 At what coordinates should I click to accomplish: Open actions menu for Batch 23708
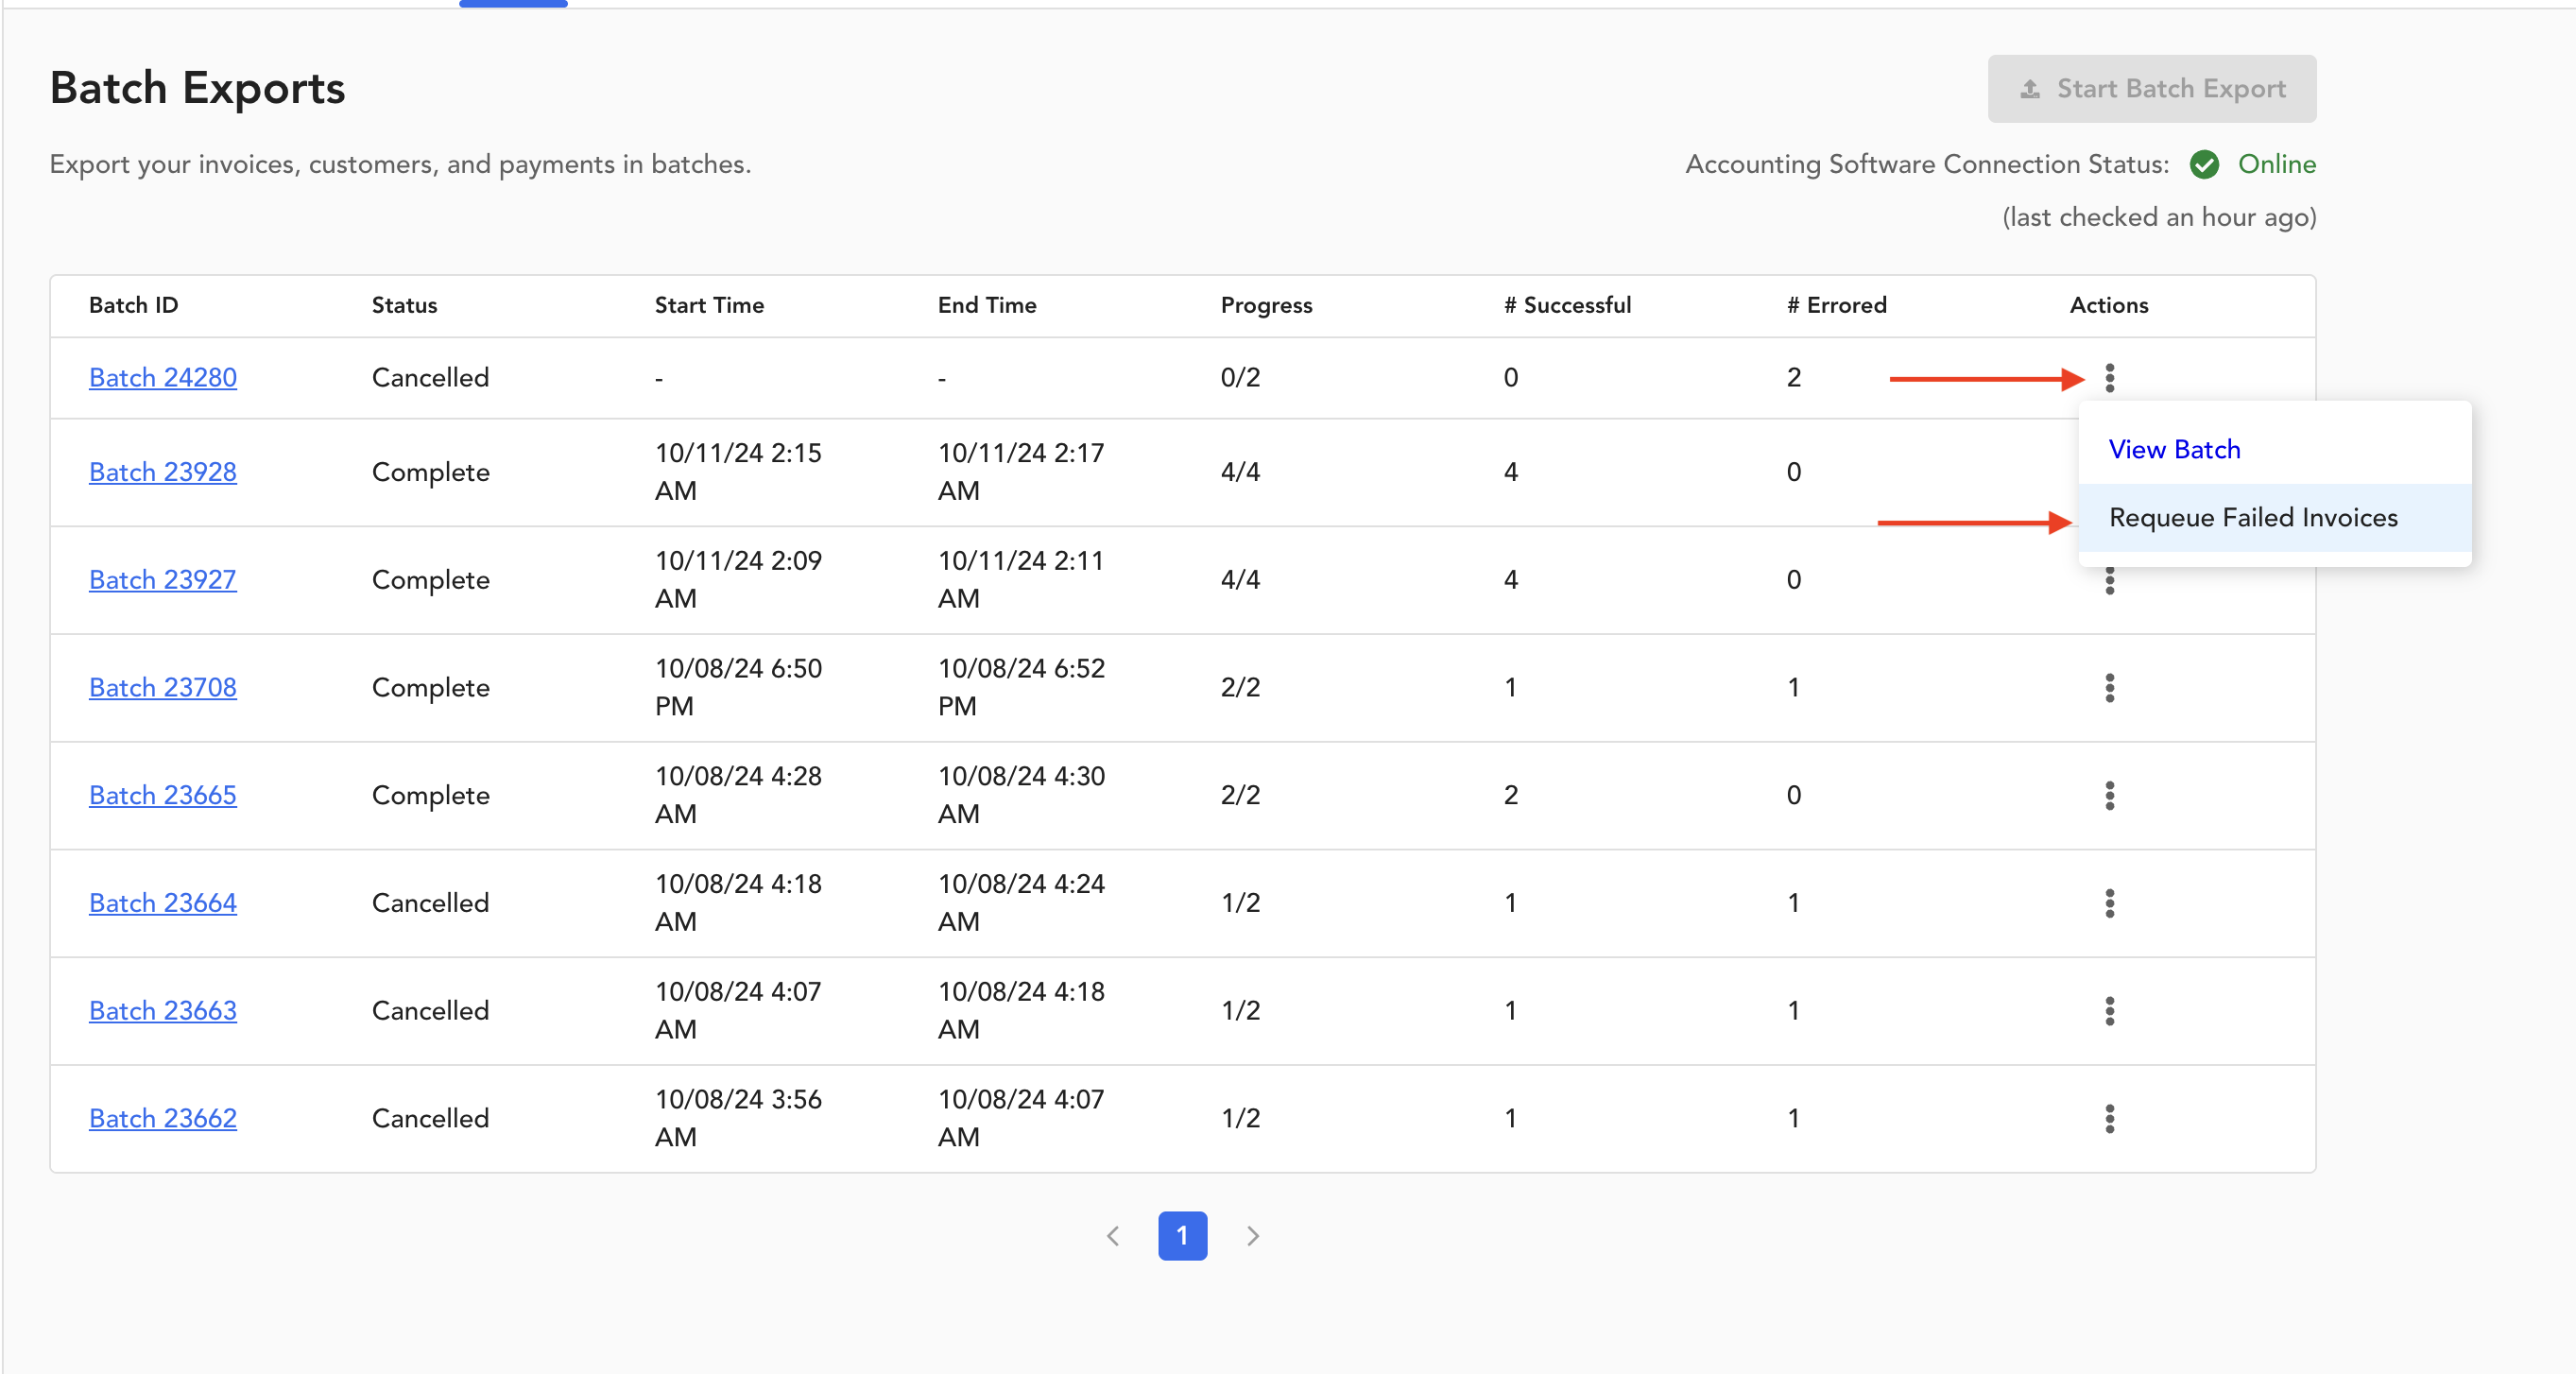coord(2109,688)
